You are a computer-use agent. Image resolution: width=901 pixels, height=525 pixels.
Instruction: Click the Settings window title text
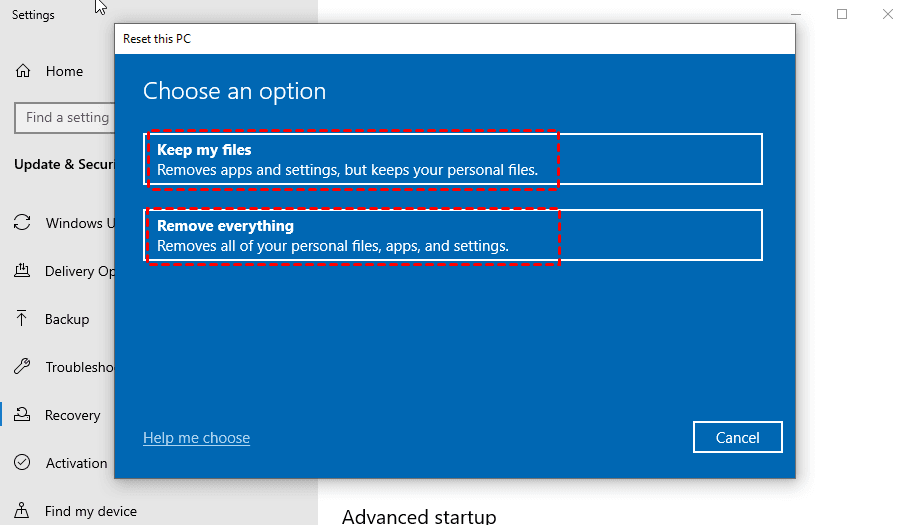(33, 15)
